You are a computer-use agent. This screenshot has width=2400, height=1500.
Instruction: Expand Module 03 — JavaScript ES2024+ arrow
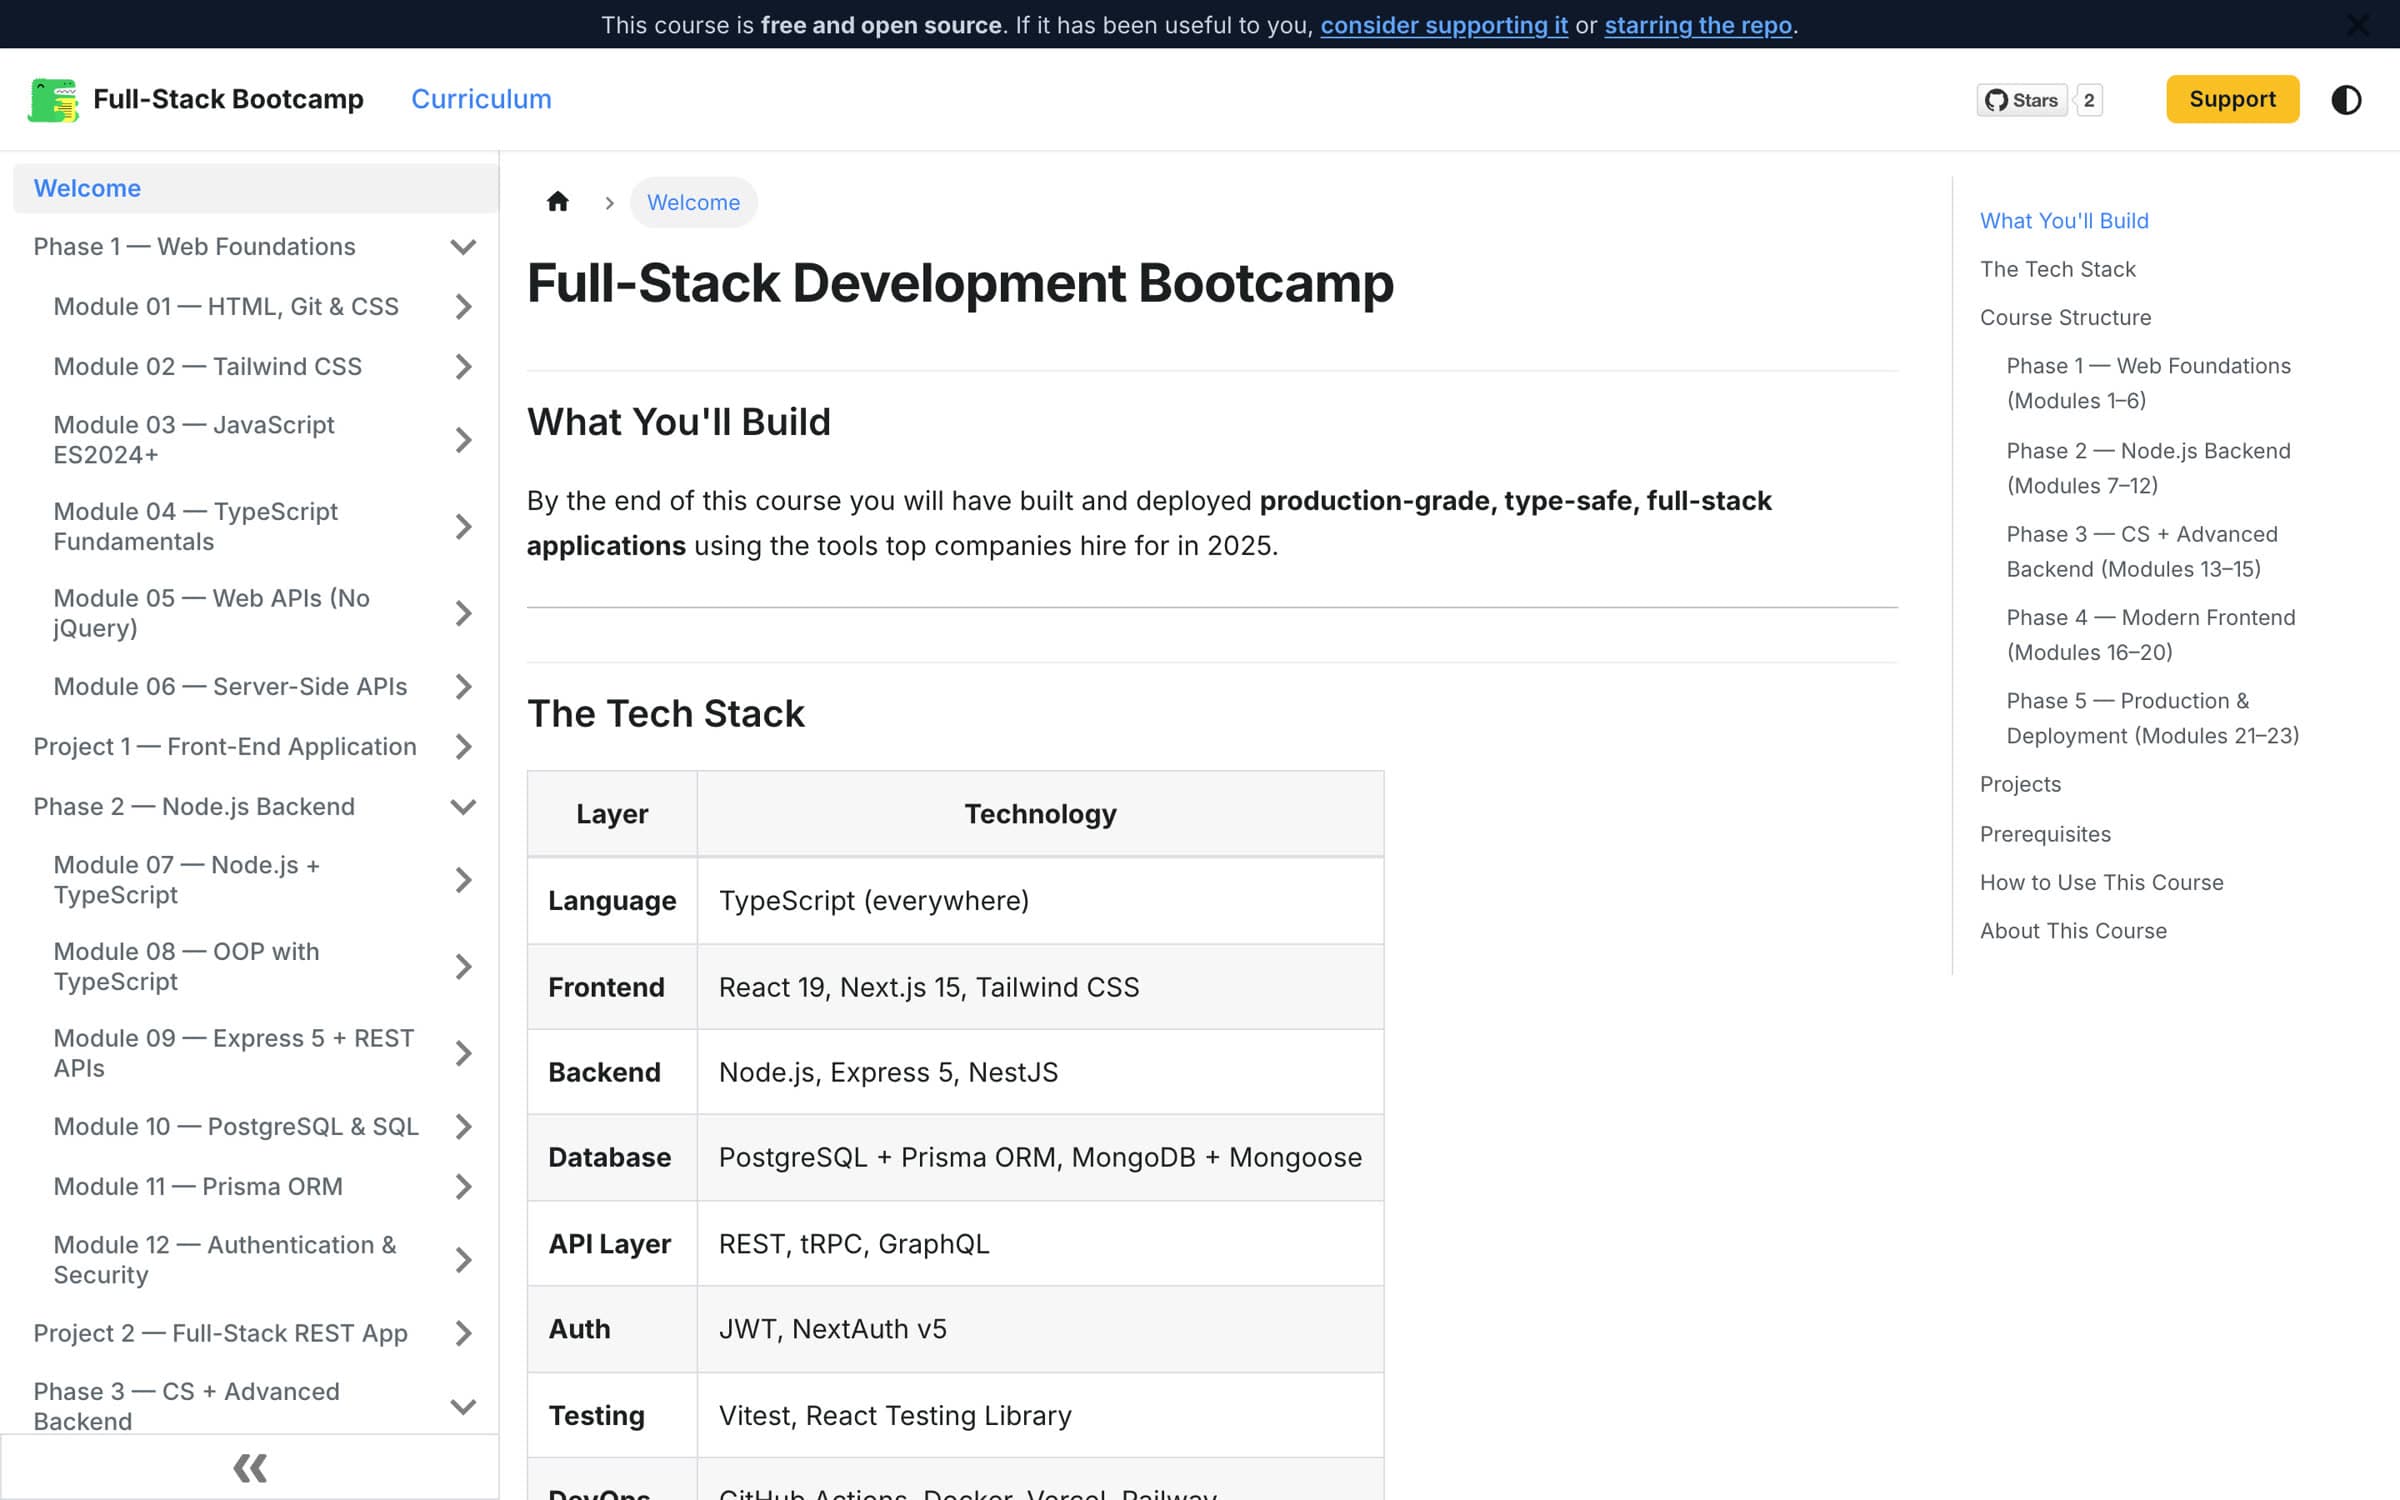tap(463, 440)
